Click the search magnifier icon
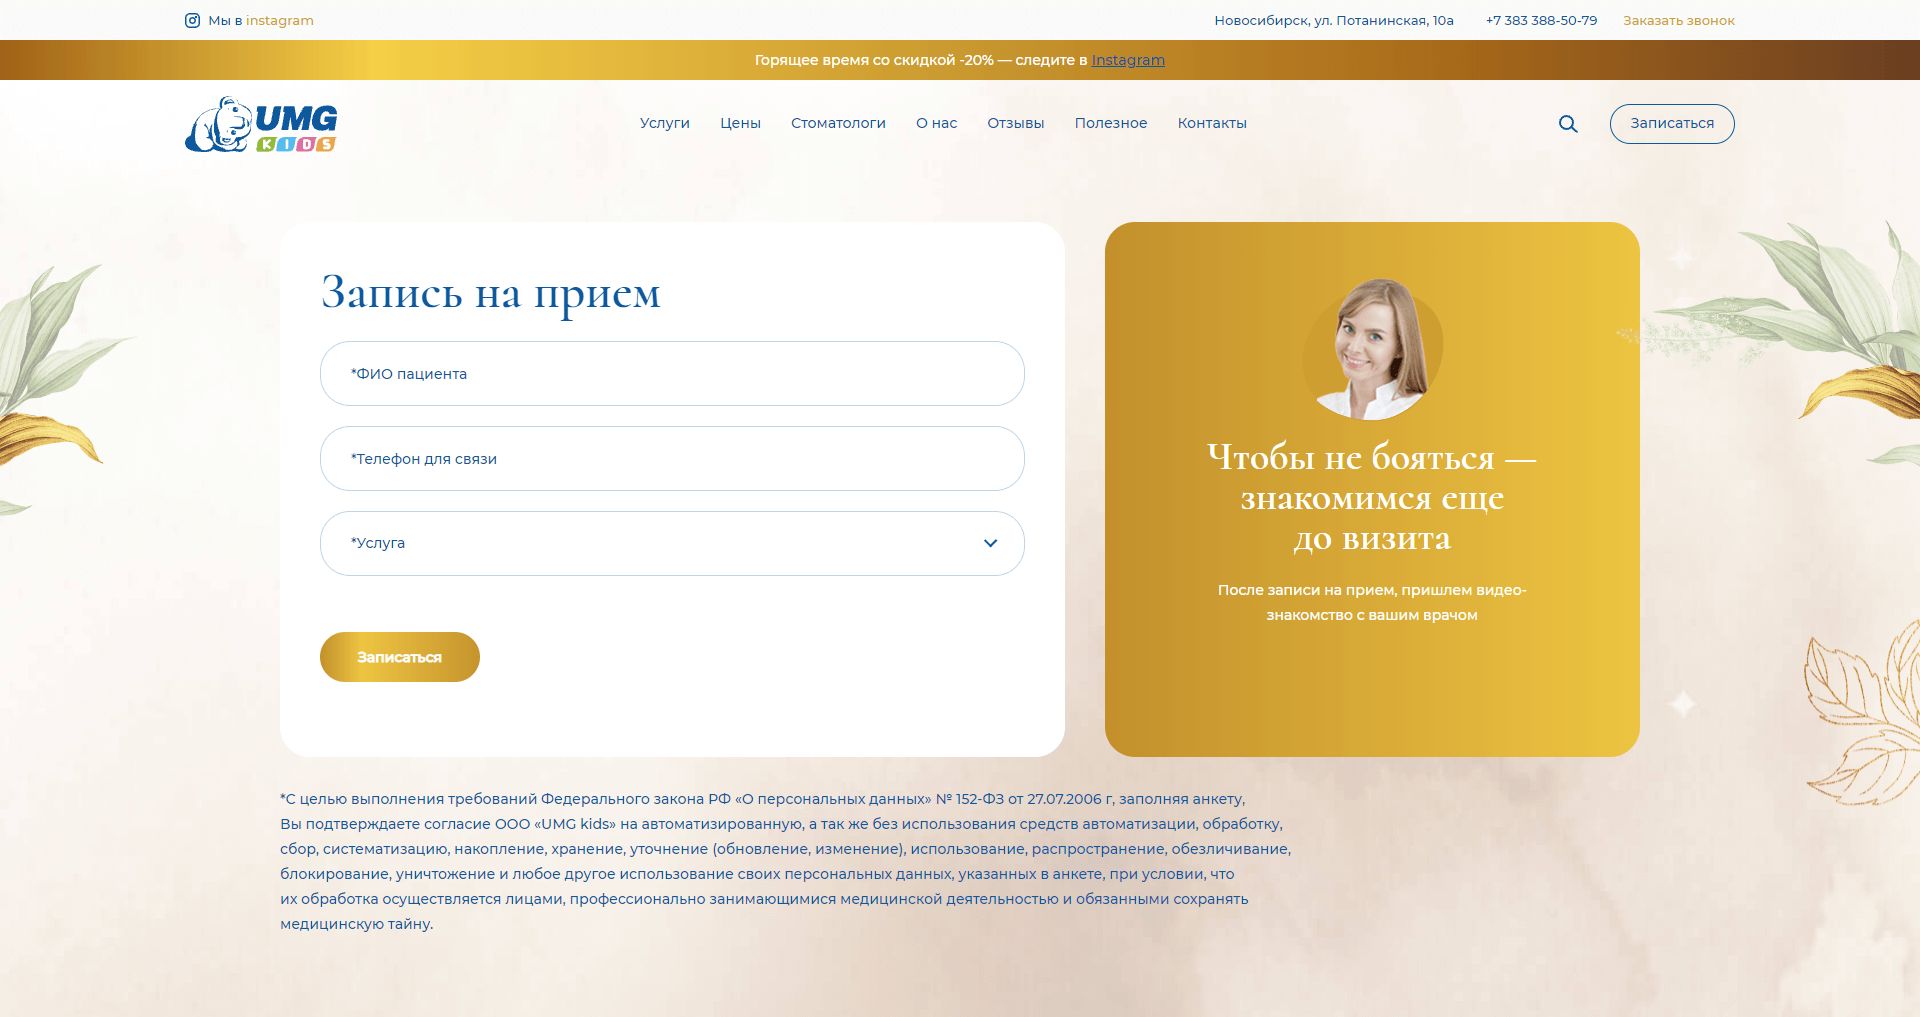1920x1017 pixels. [x=1568, y=124]
